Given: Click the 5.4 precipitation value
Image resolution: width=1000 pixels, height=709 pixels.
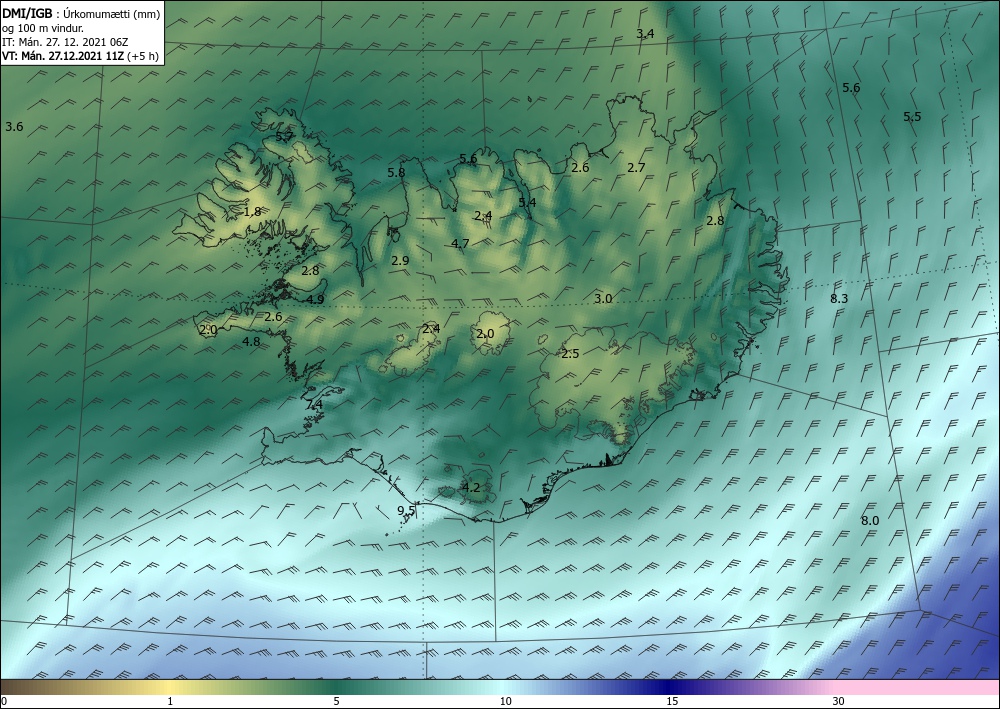Looking at the screenshot, I should click(527, 203).
